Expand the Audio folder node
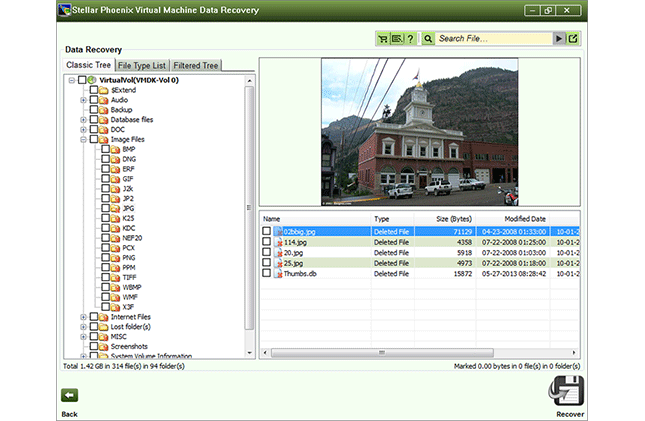645x421 pixels. tap(84, 100)
